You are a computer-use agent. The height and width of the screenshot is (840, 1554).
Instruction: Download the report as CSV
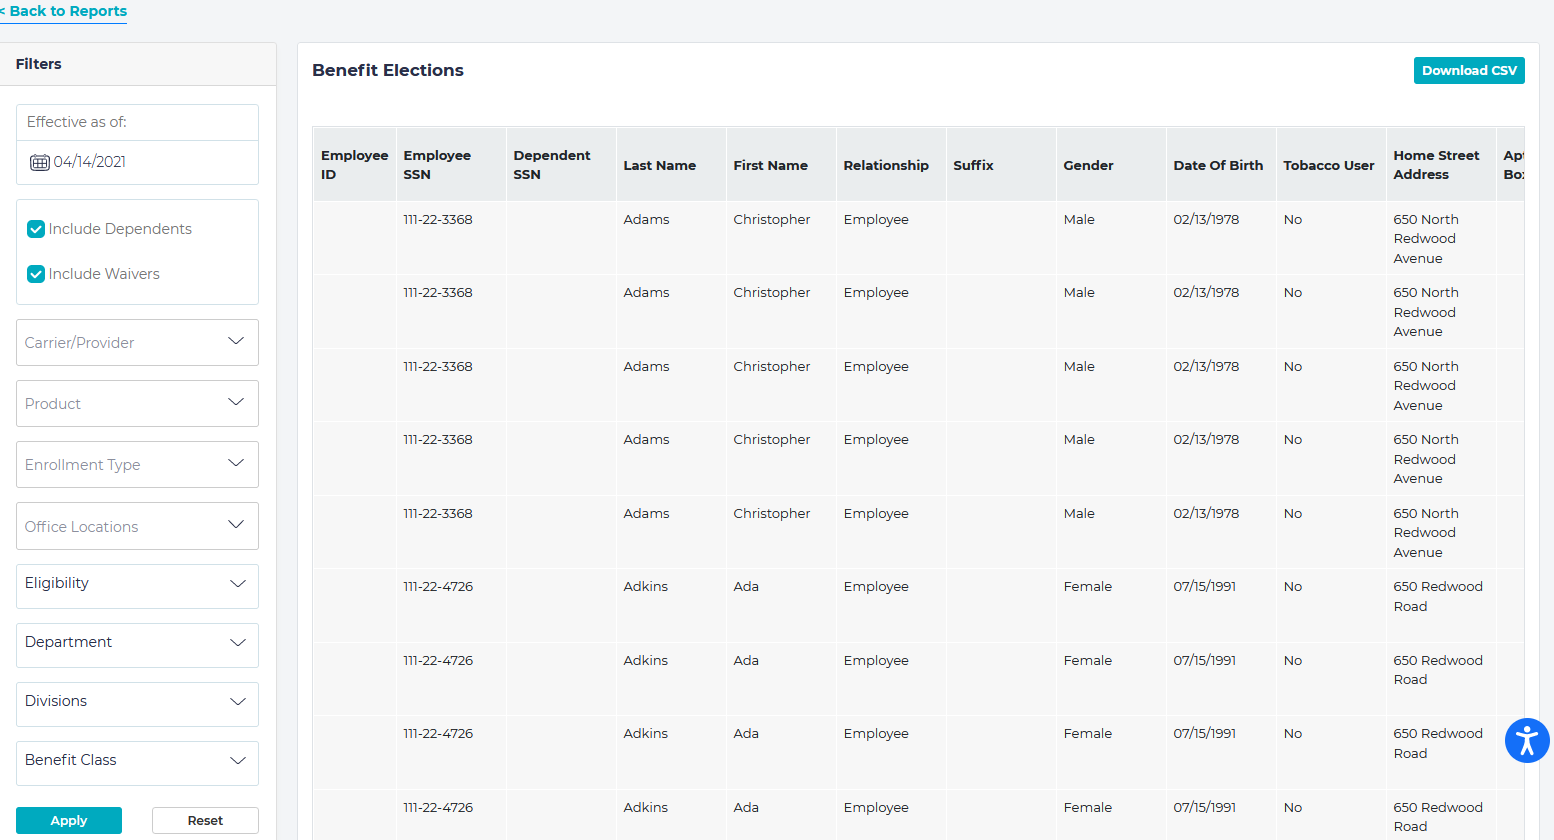(x=1468, y=71)
